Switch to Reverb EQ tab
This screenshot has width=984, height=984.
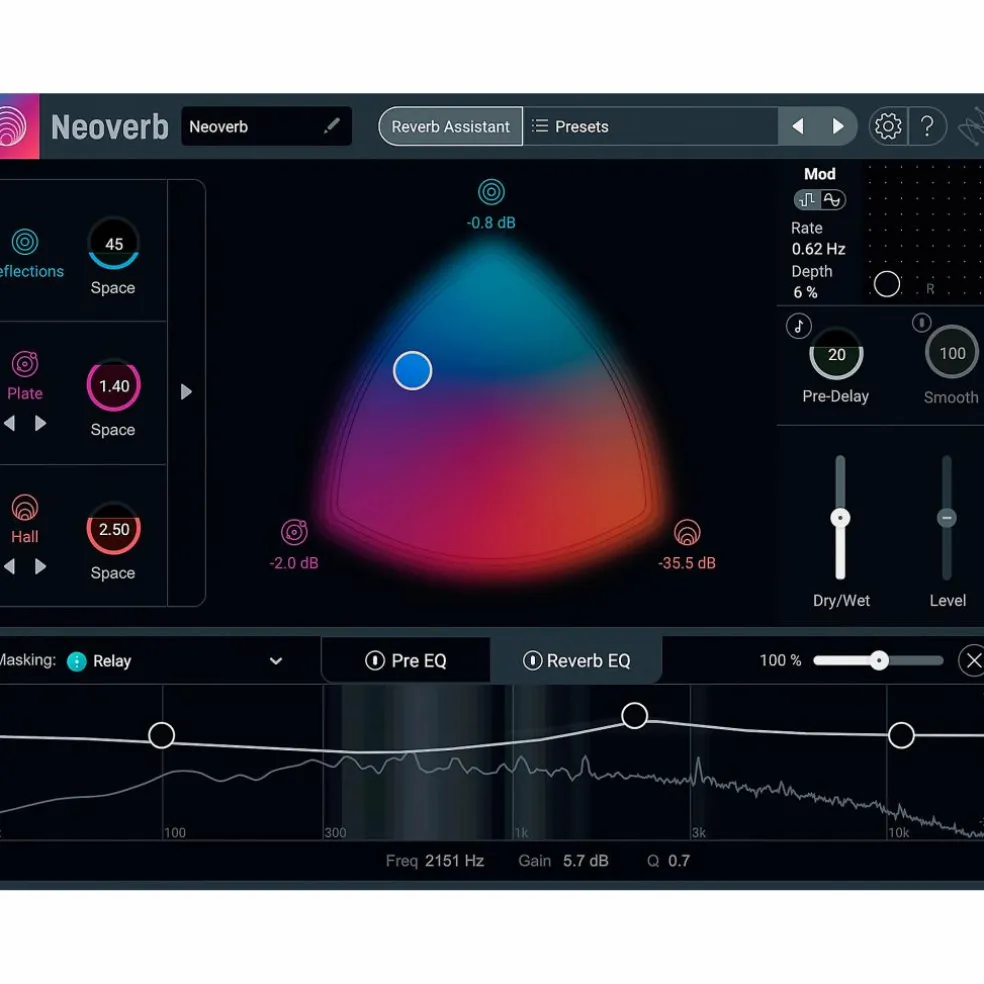click(576, 660)
